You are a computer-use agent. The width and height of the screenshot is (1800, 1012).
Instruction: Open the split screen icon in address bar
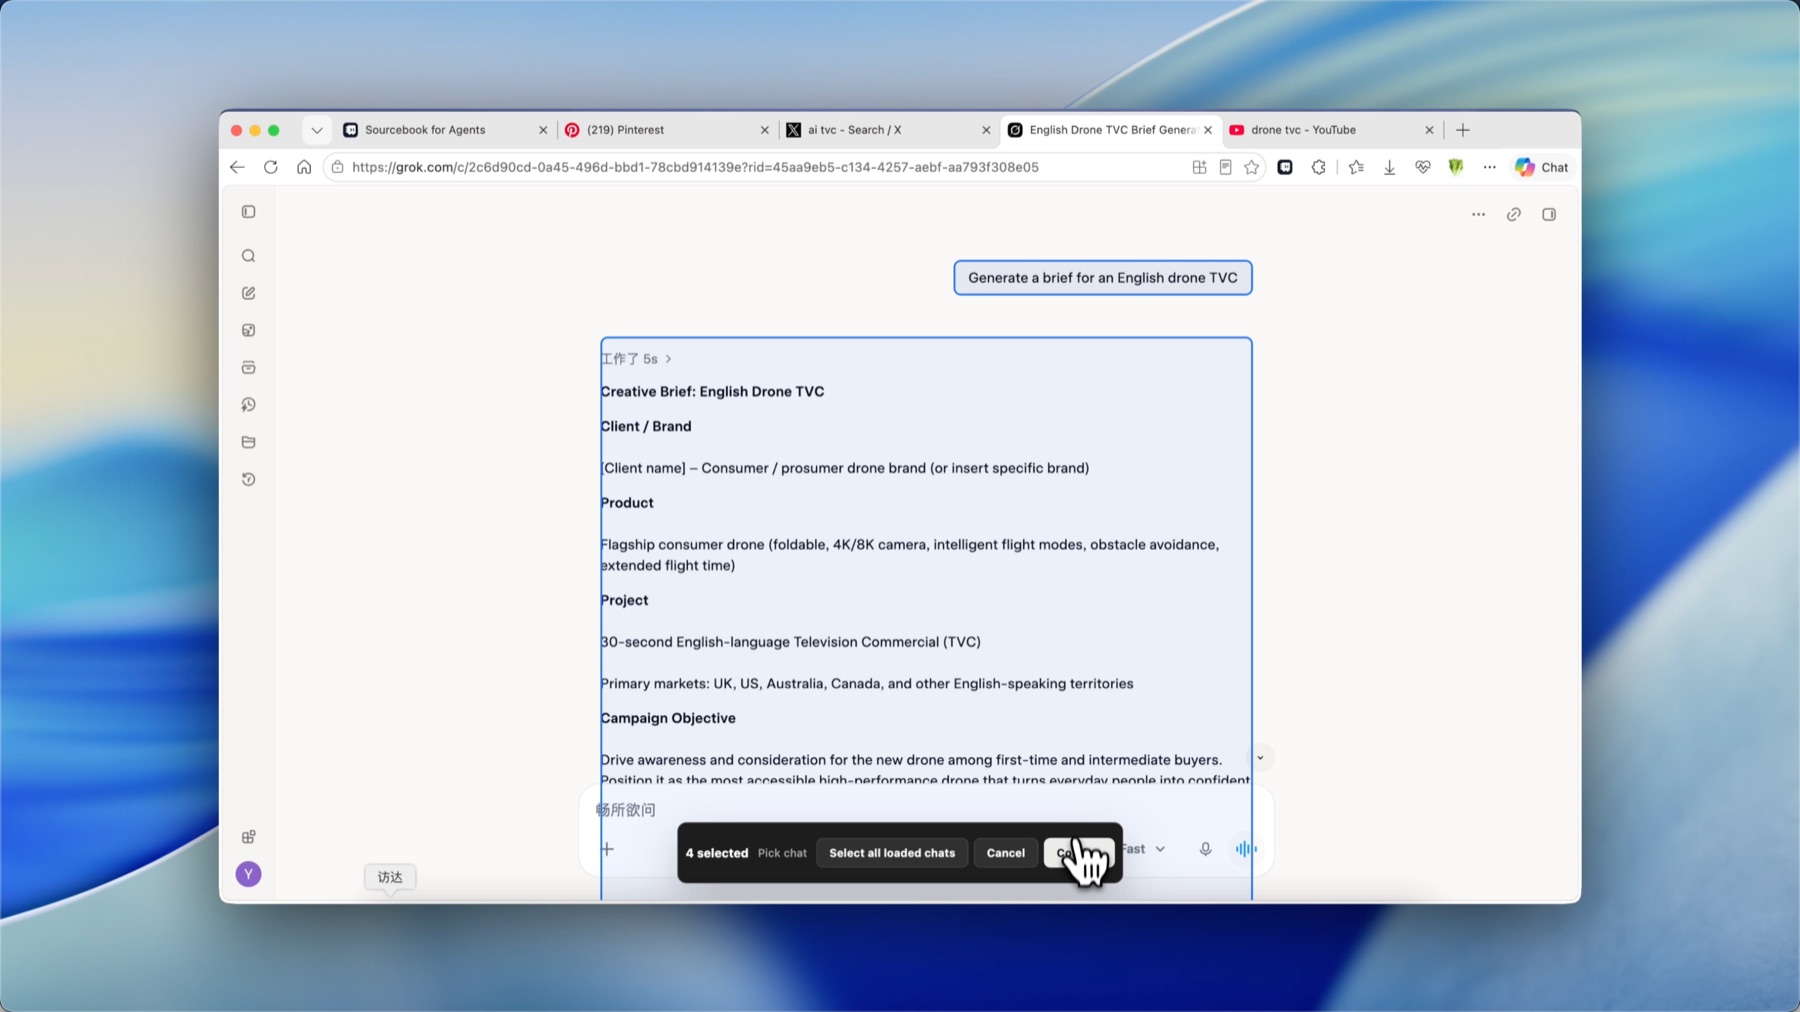tap(1199, 167)
